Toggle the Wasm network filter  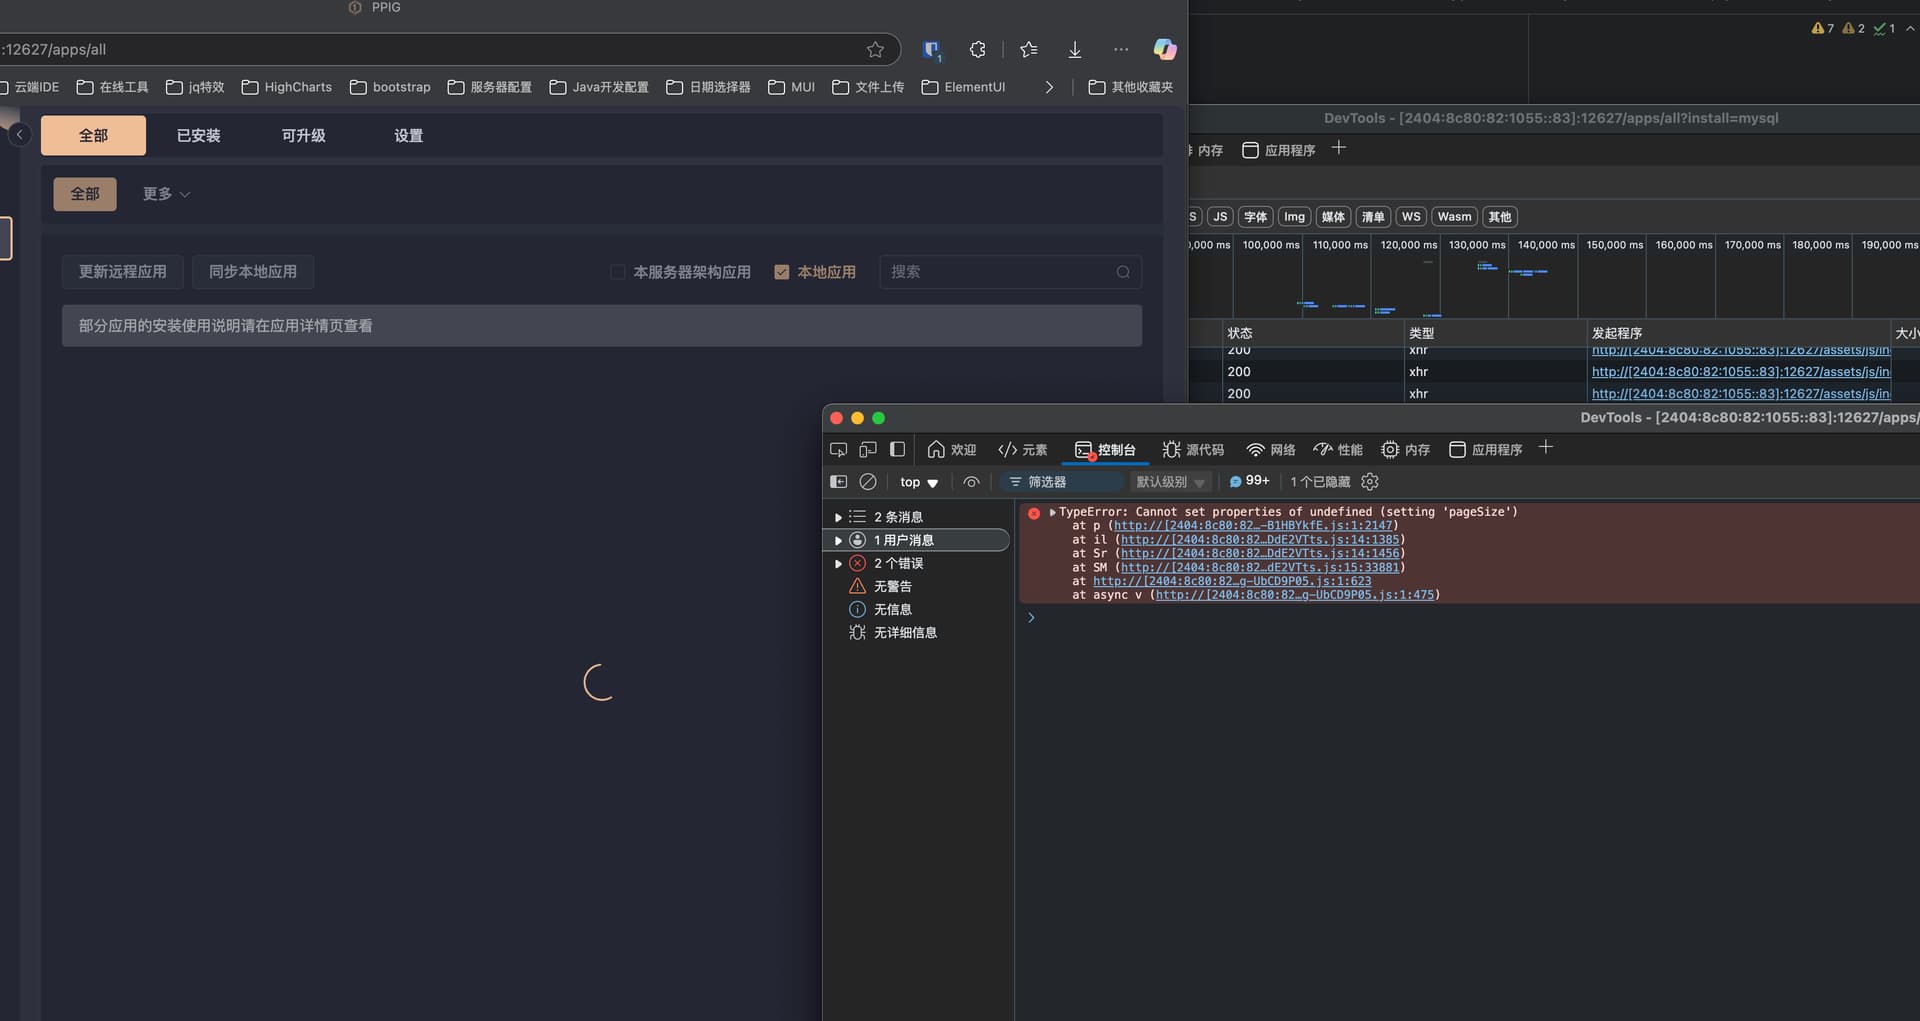(1454, 217)
